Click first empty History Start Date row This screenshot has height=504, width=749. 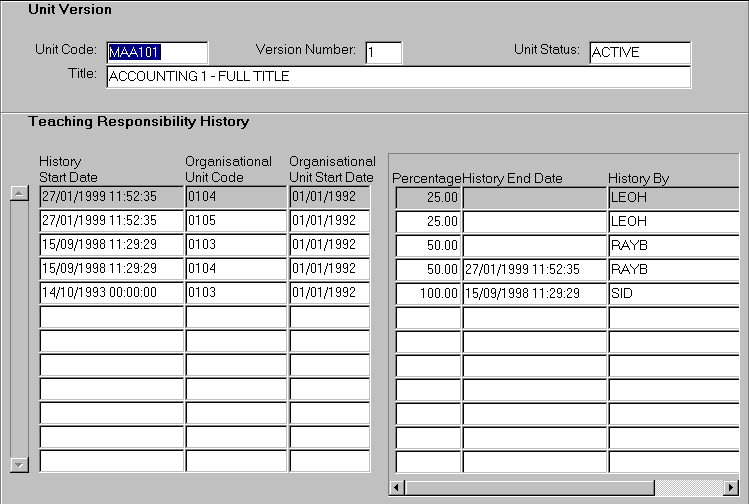pos(111,317)
